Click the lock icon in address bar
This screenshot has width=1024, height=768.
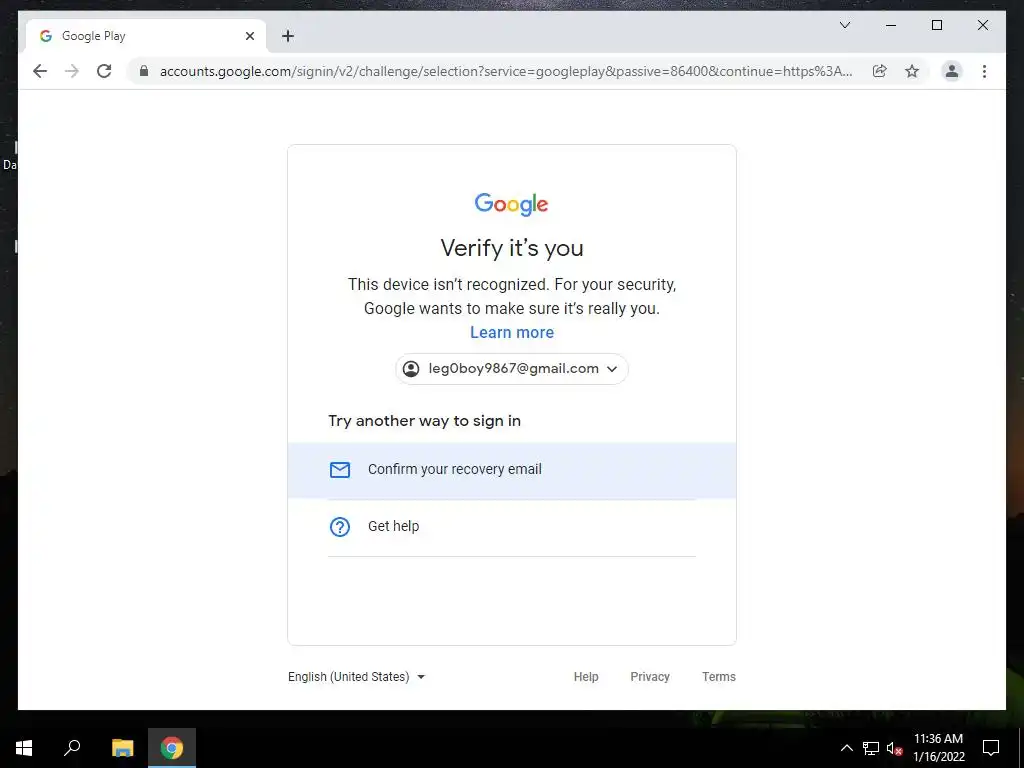click(x=144, y=71)
